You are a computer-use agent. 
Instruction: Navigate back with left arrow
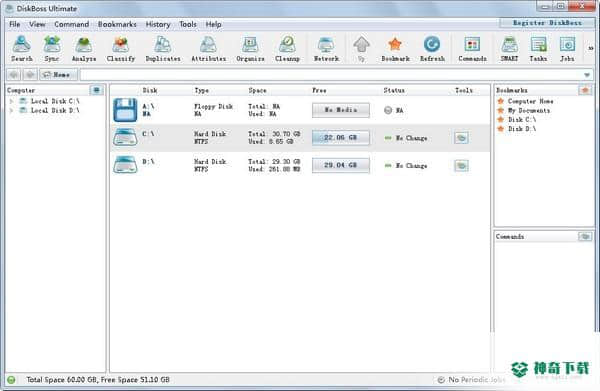14,74
